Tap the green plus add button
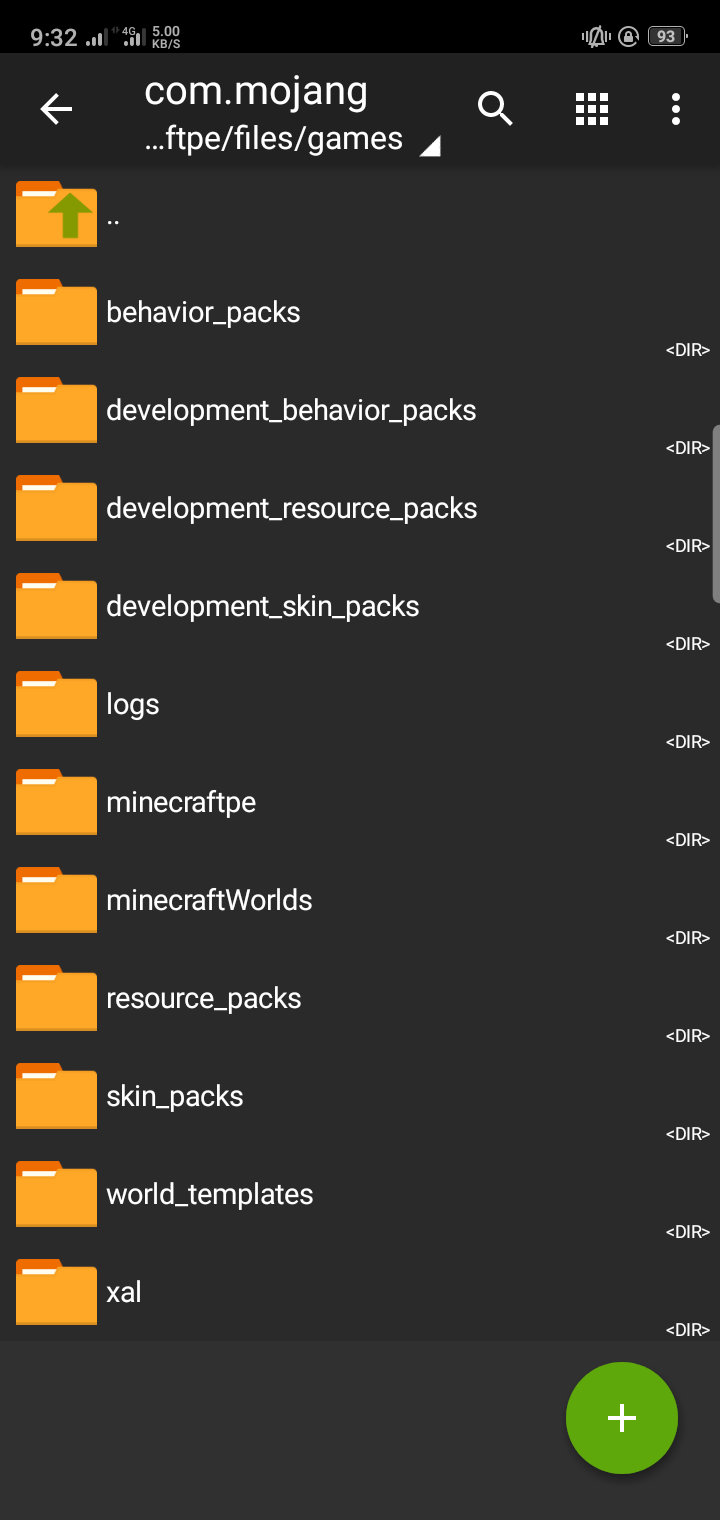Screen dimensions: 720x1520 pyautogui.click(x=622, y=1418)
